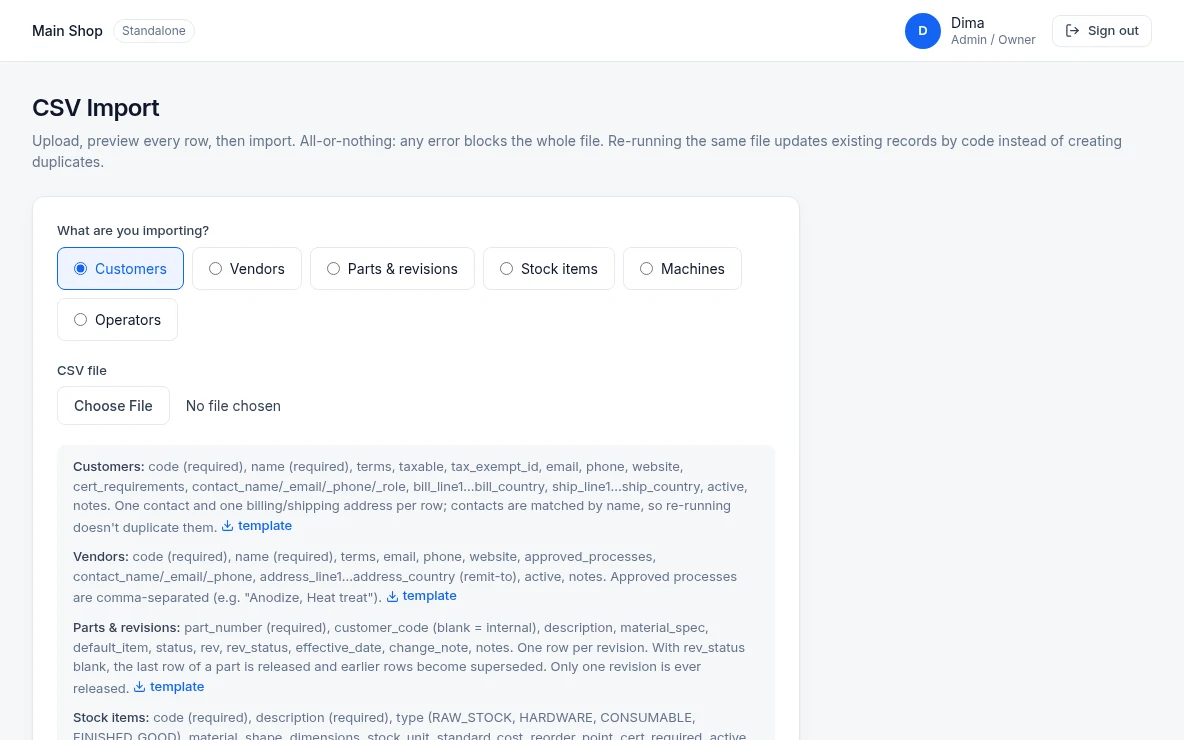The image size is (1184, 740).
Task: Choose Parts & revisions import type
Action: pos(392,269)
